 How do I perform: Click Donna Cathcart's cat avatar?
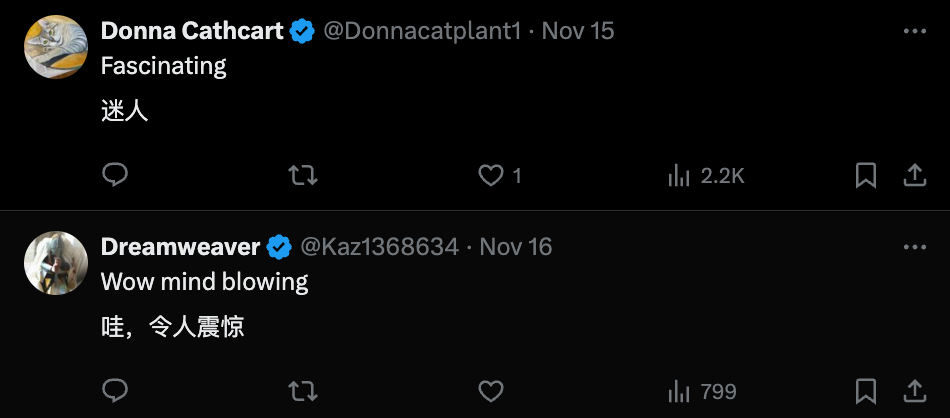(56, 47)
